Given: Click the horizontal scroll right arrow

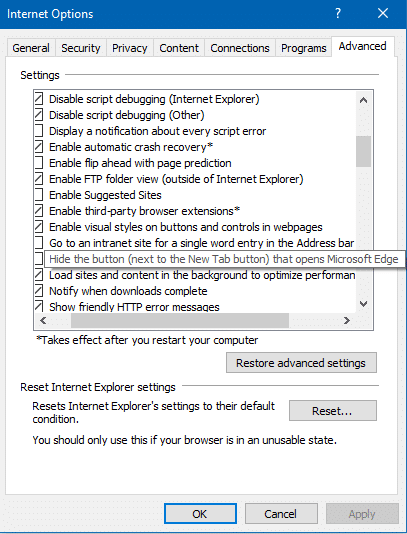Looking at the screenshot, I should [x=347, y=320].
